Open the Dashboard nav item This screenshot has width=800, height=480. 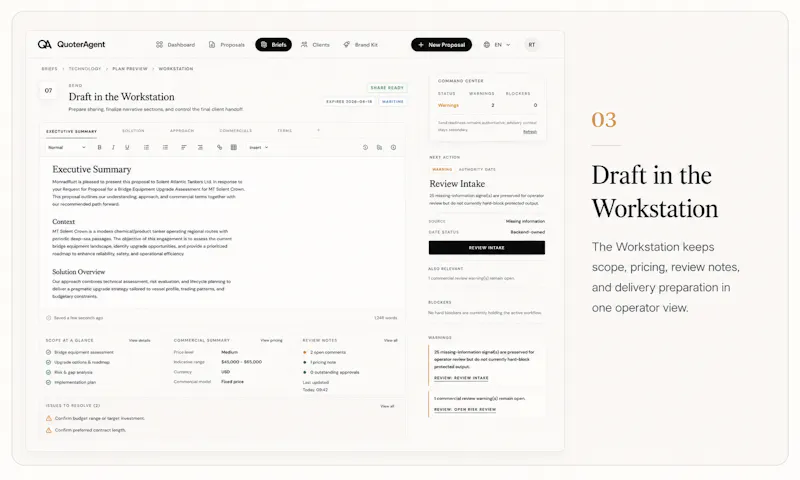(x=175, y=45)
